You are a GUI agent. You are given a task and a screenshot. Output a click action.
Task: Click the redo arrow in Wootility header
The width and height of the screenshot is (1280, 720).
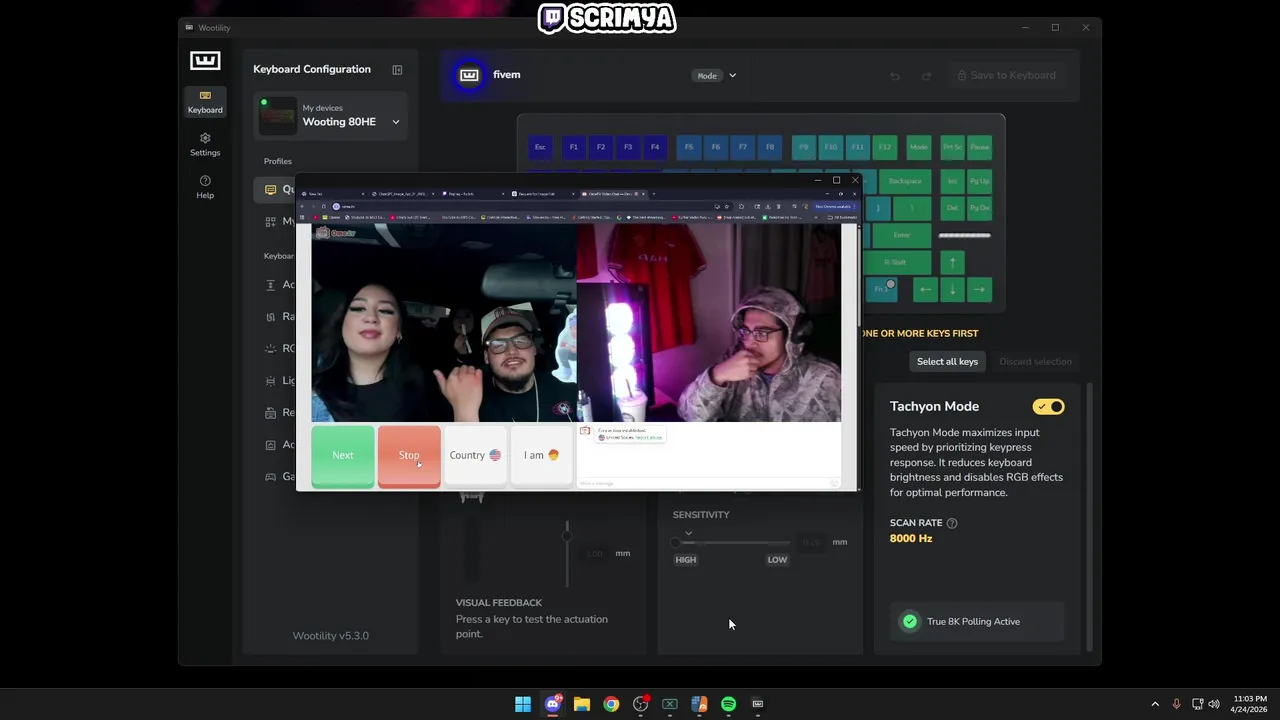click(x=926, y=76)
